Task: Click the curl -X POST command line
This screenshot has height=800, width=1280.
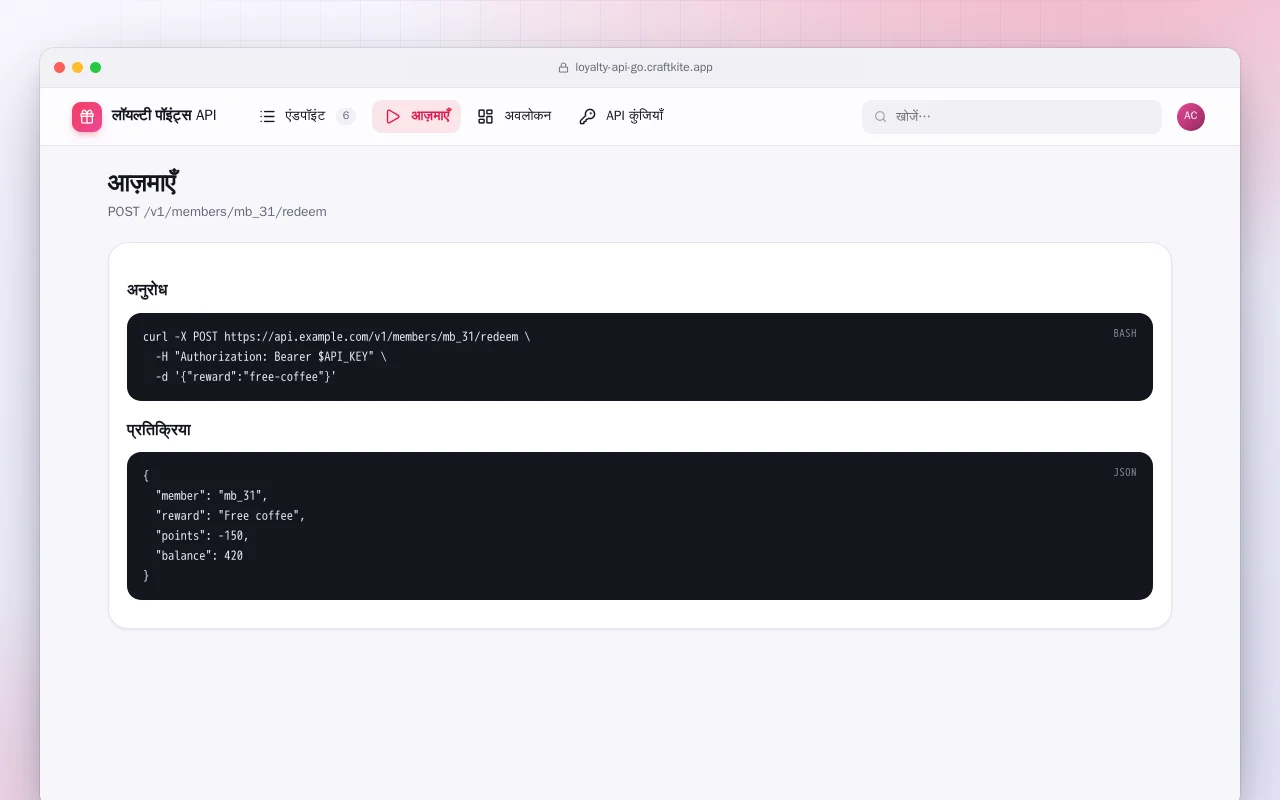Action: [x=337, y=337]
